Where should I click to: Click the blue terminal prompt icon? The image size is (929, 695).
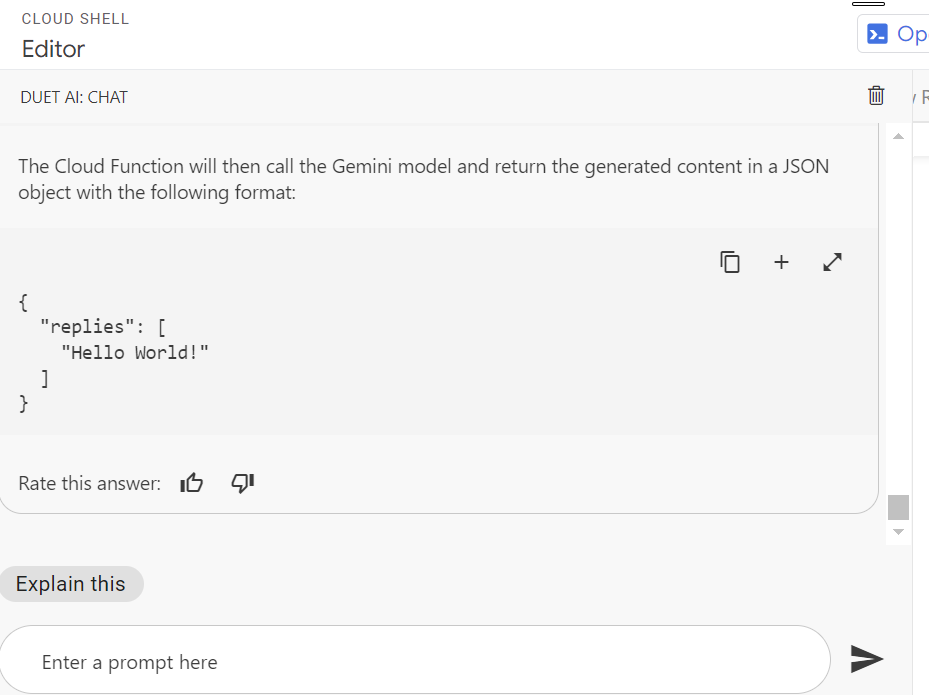[877, 34]
